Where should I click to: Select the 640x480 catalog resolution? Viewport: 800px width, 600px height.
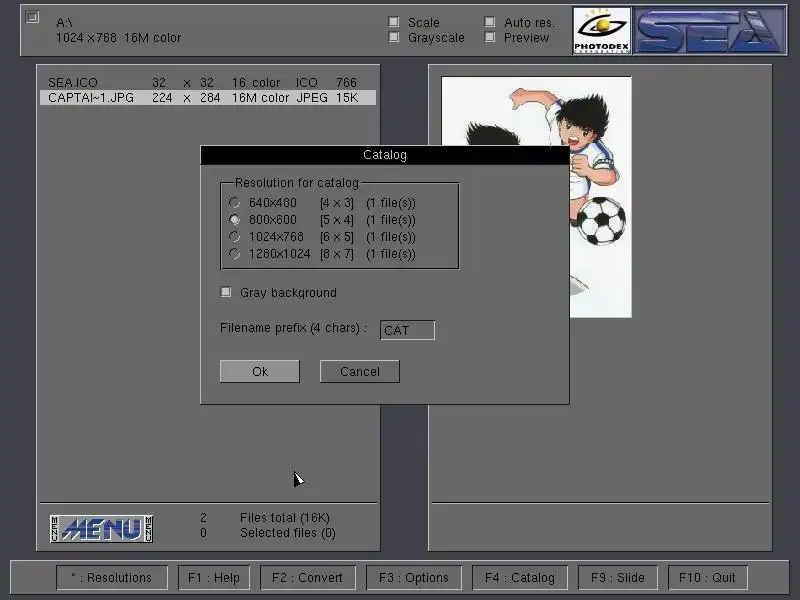tap(234, 203)
